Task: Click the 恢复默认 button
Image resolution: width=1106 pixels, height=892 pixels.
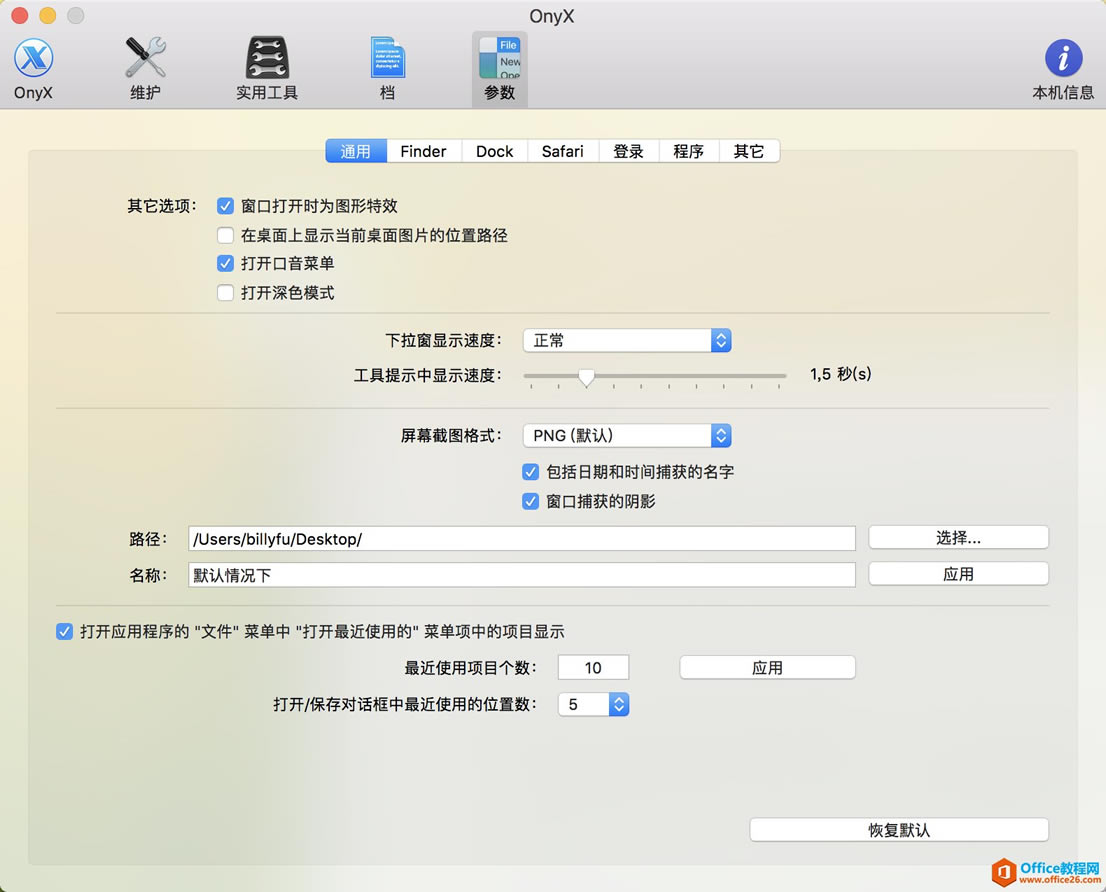Action: click(x=899, y=830)
